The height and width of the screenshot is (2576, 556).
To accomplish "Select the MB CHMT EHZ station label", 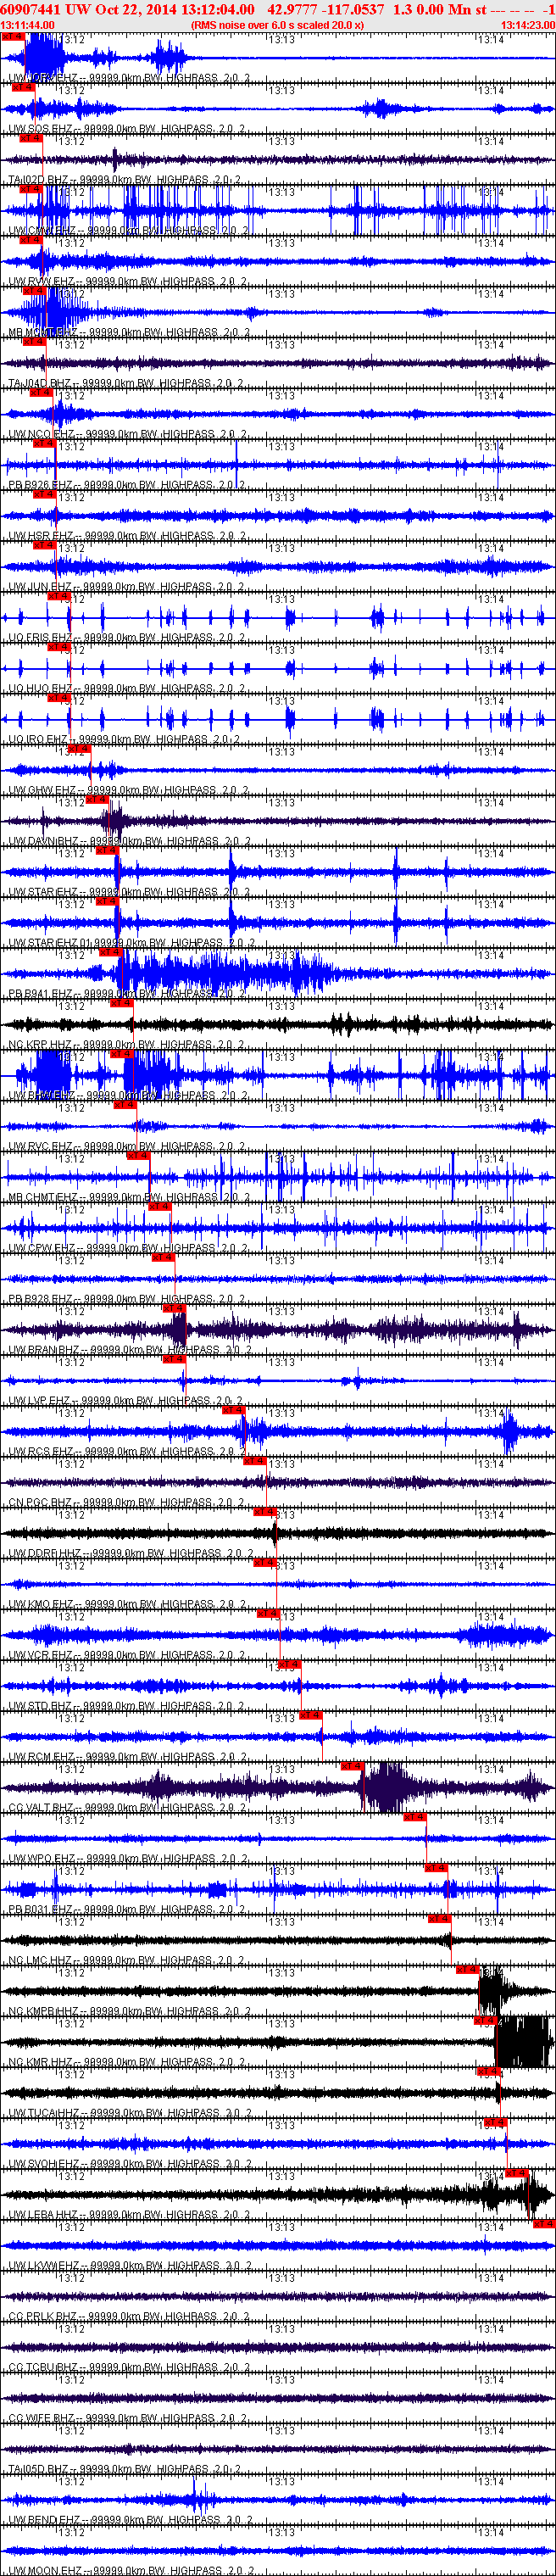I will [x=44, y=1198].
